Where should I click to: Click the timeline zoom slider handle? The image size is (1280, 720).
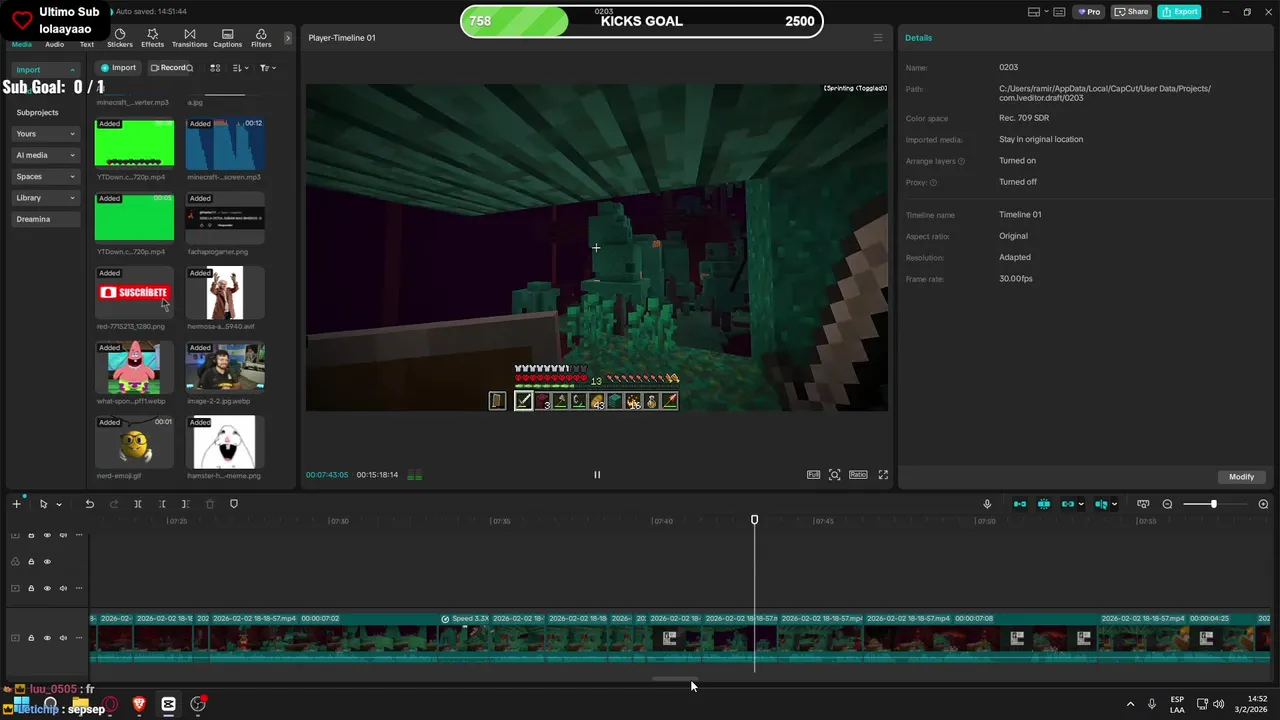point(1214,504)
